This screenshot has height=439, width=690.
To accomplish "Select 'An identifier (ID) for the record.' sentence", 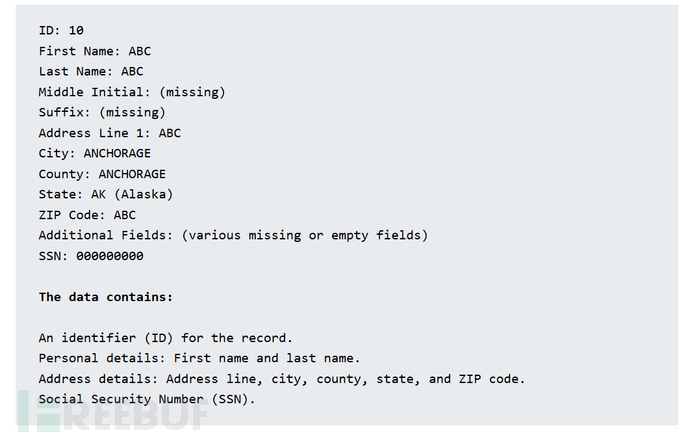I will coord(164,338).
